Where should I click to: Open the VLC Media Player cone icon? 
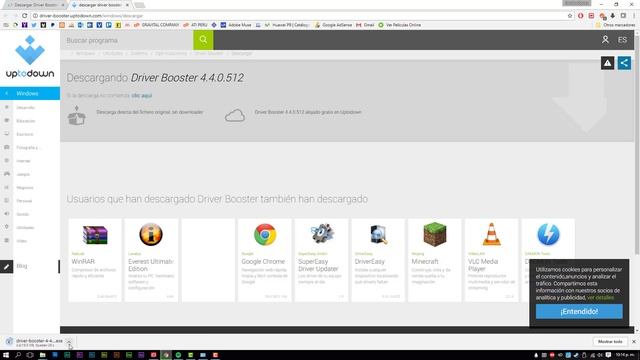click(x=491, y=234)
